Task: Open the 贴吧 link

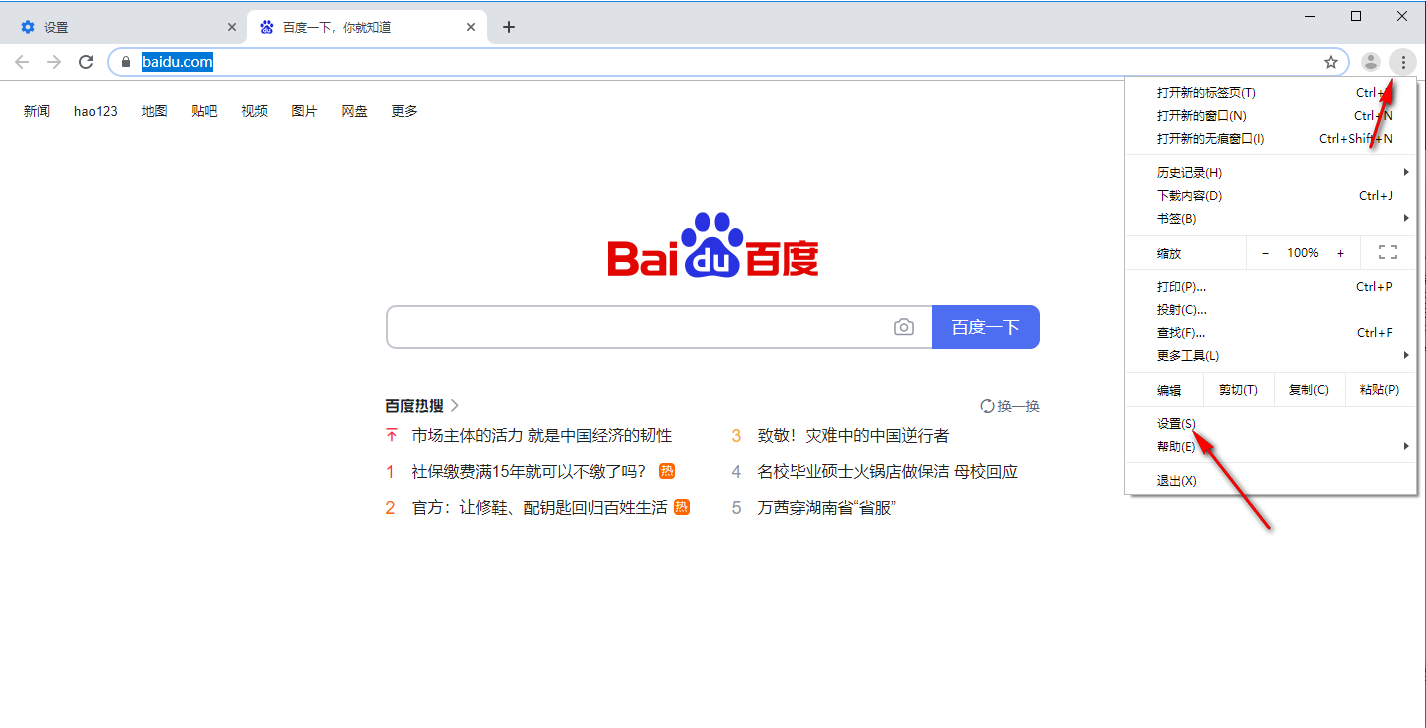Action: click(204, 111)
